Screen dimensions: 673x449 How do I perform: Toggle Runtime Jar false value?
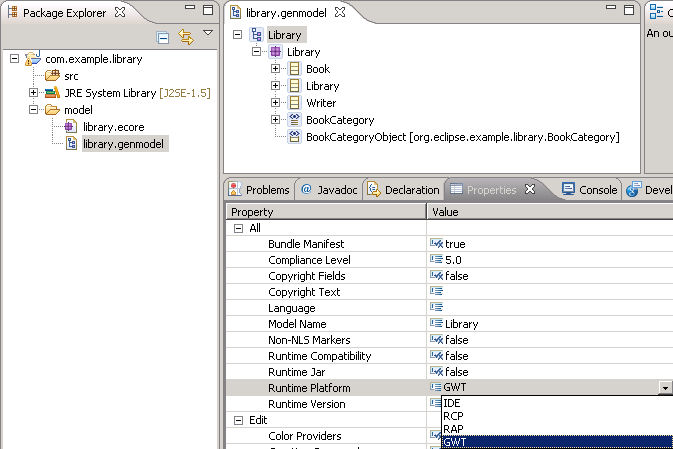coord(550,372)
